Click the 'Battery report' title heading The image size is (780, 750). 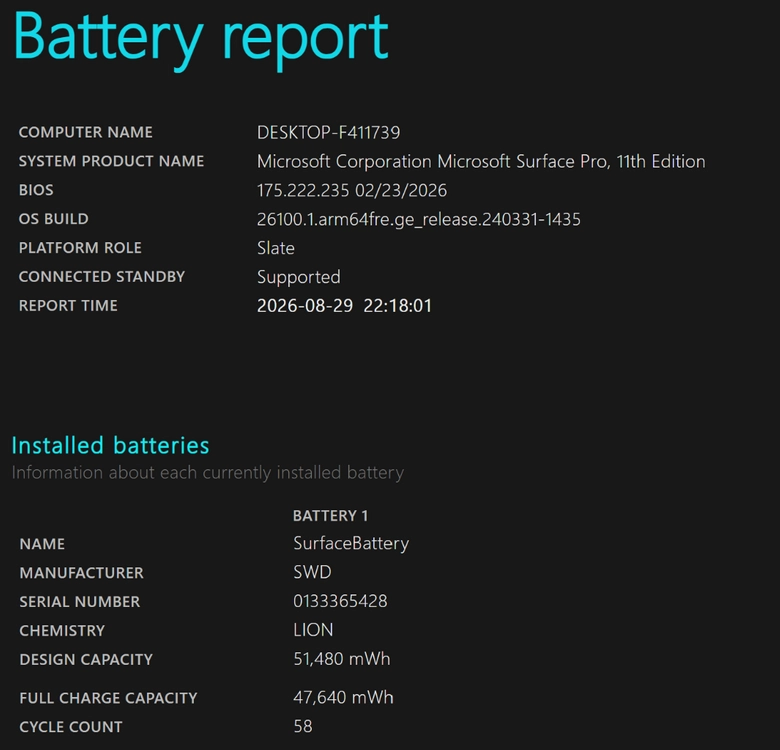pyautogui.click(x=201, y=41)
